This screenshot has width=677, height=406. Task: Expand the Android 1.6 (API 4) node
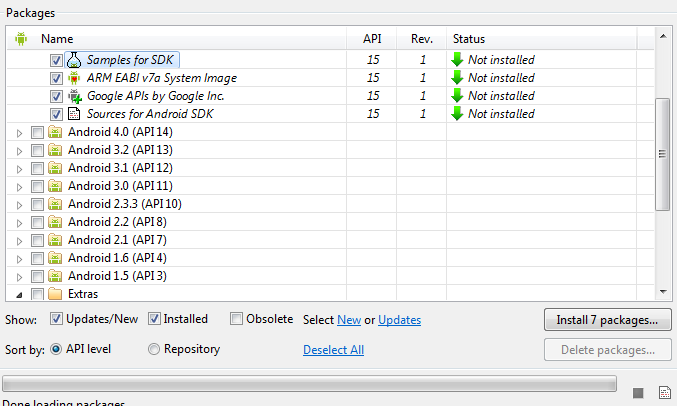tap(19, 259)
